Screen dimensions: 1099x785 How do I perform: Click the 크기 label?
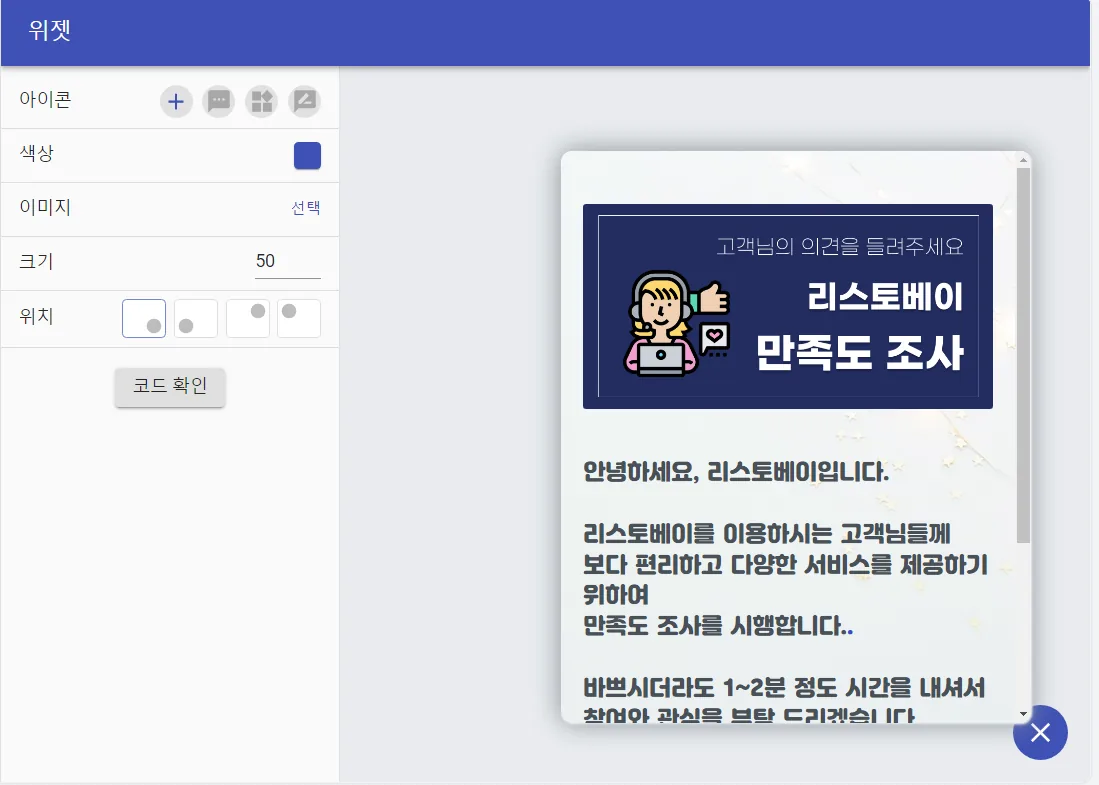(36, 261)
